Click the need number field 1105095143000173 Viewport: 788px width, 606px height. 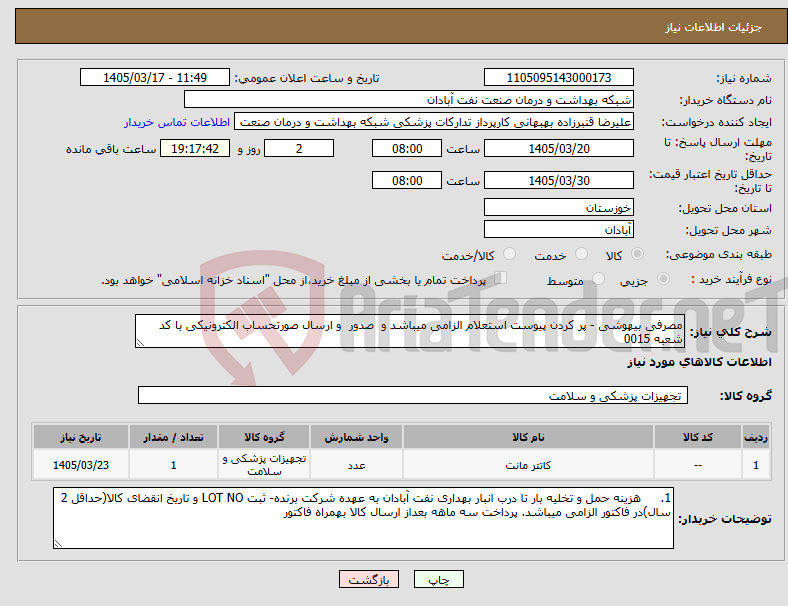click(558, 77)
